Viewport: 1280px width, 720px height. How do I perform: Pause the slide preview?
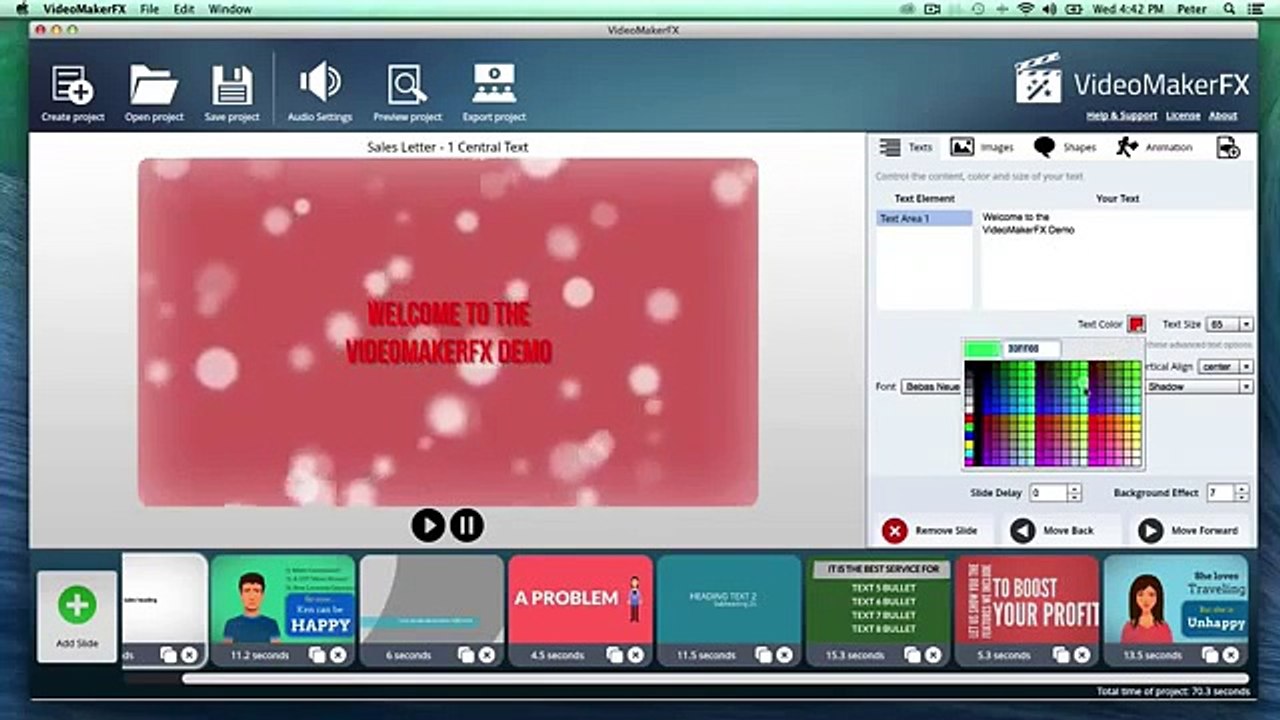(467, 525)
